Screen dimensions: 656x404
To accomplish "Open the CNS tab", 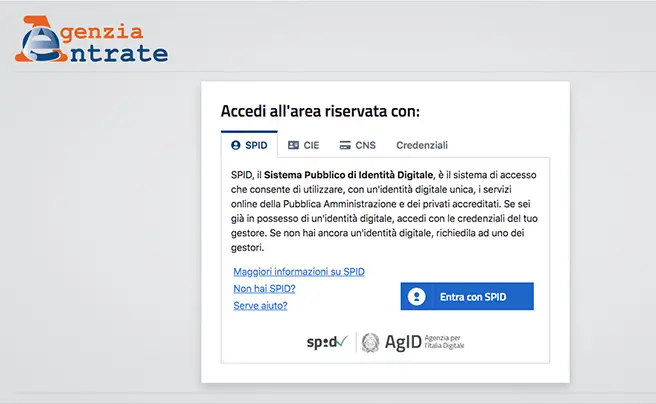I will click(x=357, y=145).
